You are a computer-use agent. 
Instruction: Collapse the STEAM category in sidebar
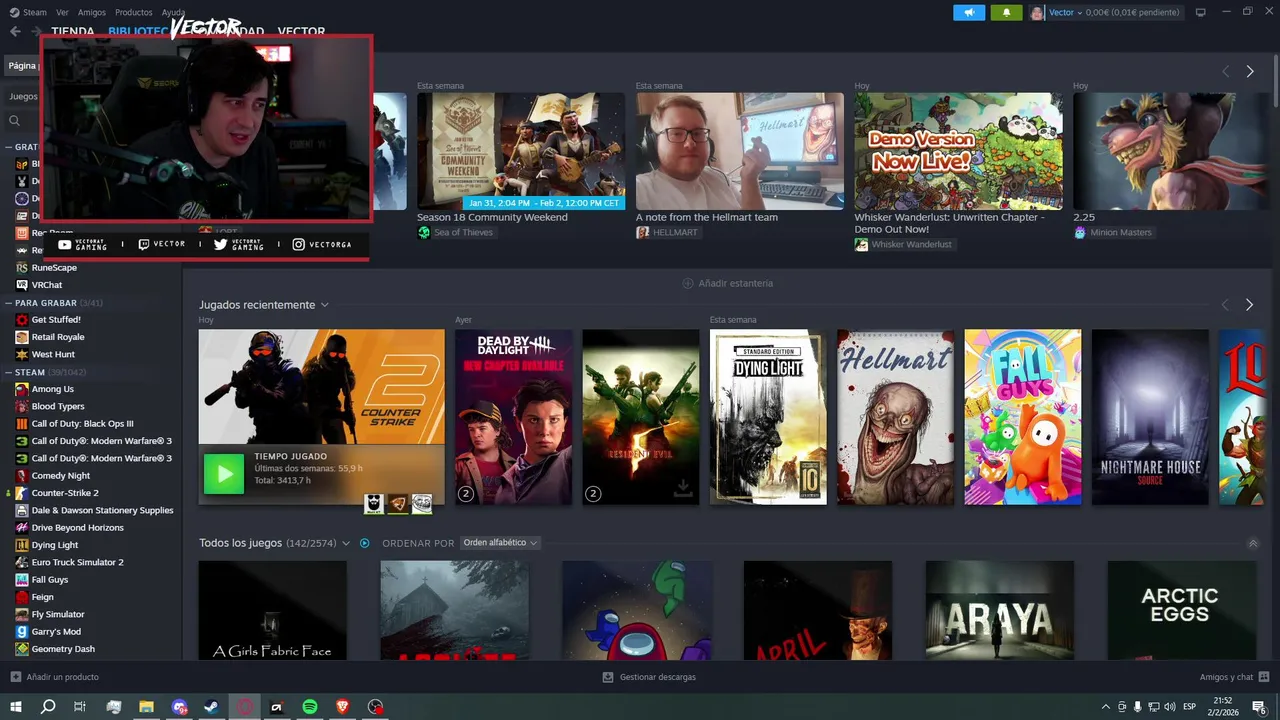coord(9,372)
